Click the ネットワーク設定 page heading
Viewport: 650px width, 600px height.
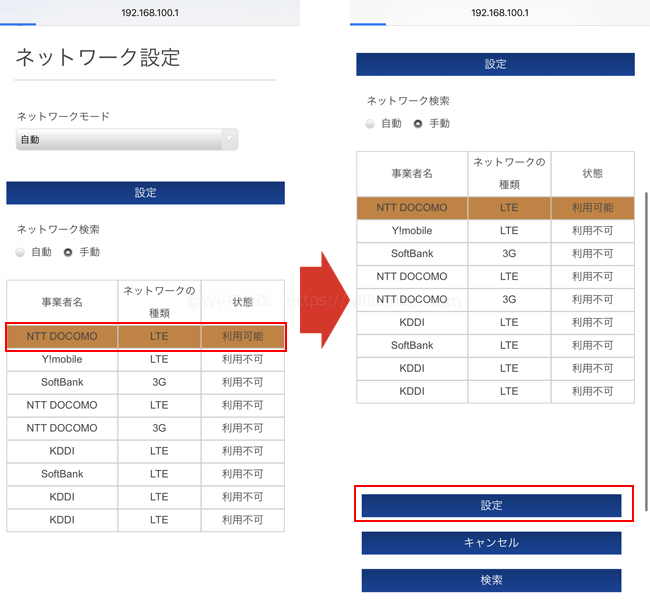point(98,57)
